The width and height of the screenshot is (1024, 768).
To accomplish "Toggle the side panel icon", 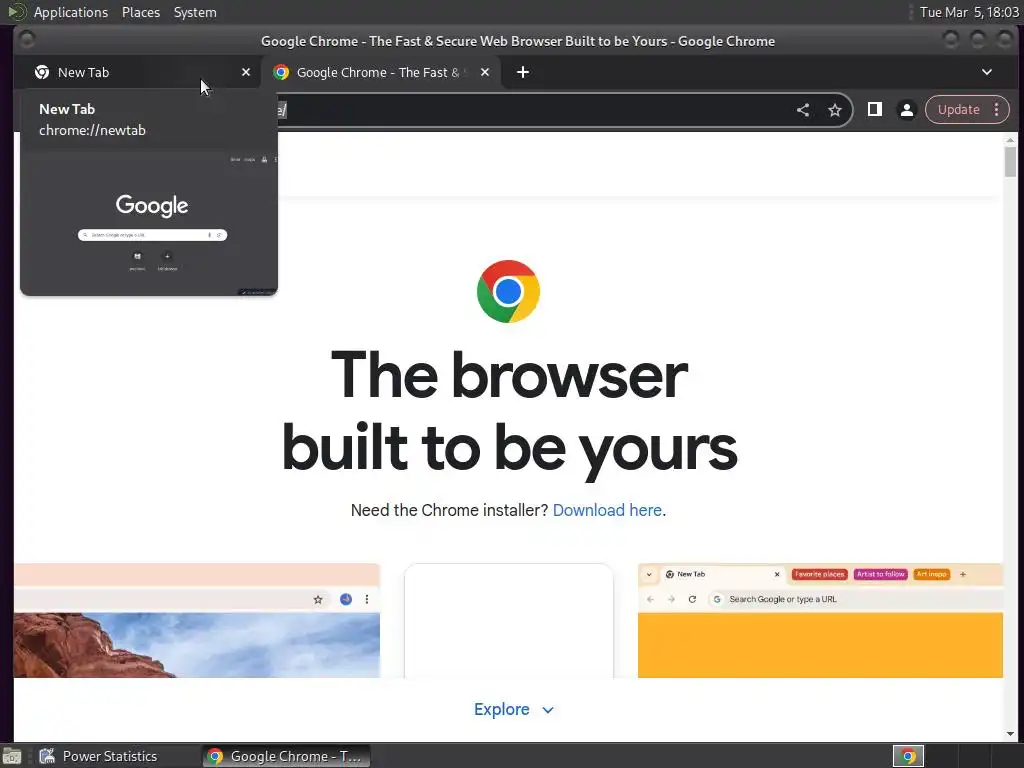I will click(x=874, y=110).
